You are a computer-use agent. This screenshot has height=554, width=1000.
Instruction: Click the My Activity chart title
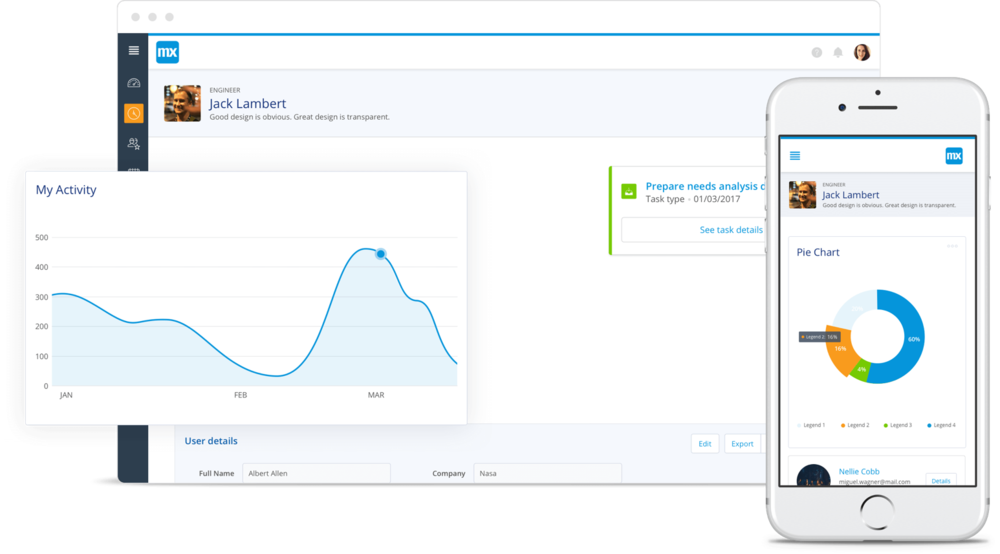click(66, 190)
